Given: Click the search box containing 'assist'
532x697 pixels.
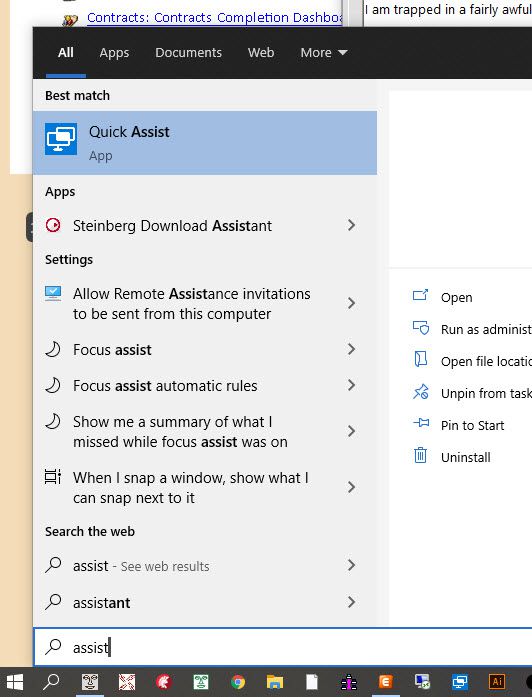Looking at the screenshot, I should [x=283, y=647].
